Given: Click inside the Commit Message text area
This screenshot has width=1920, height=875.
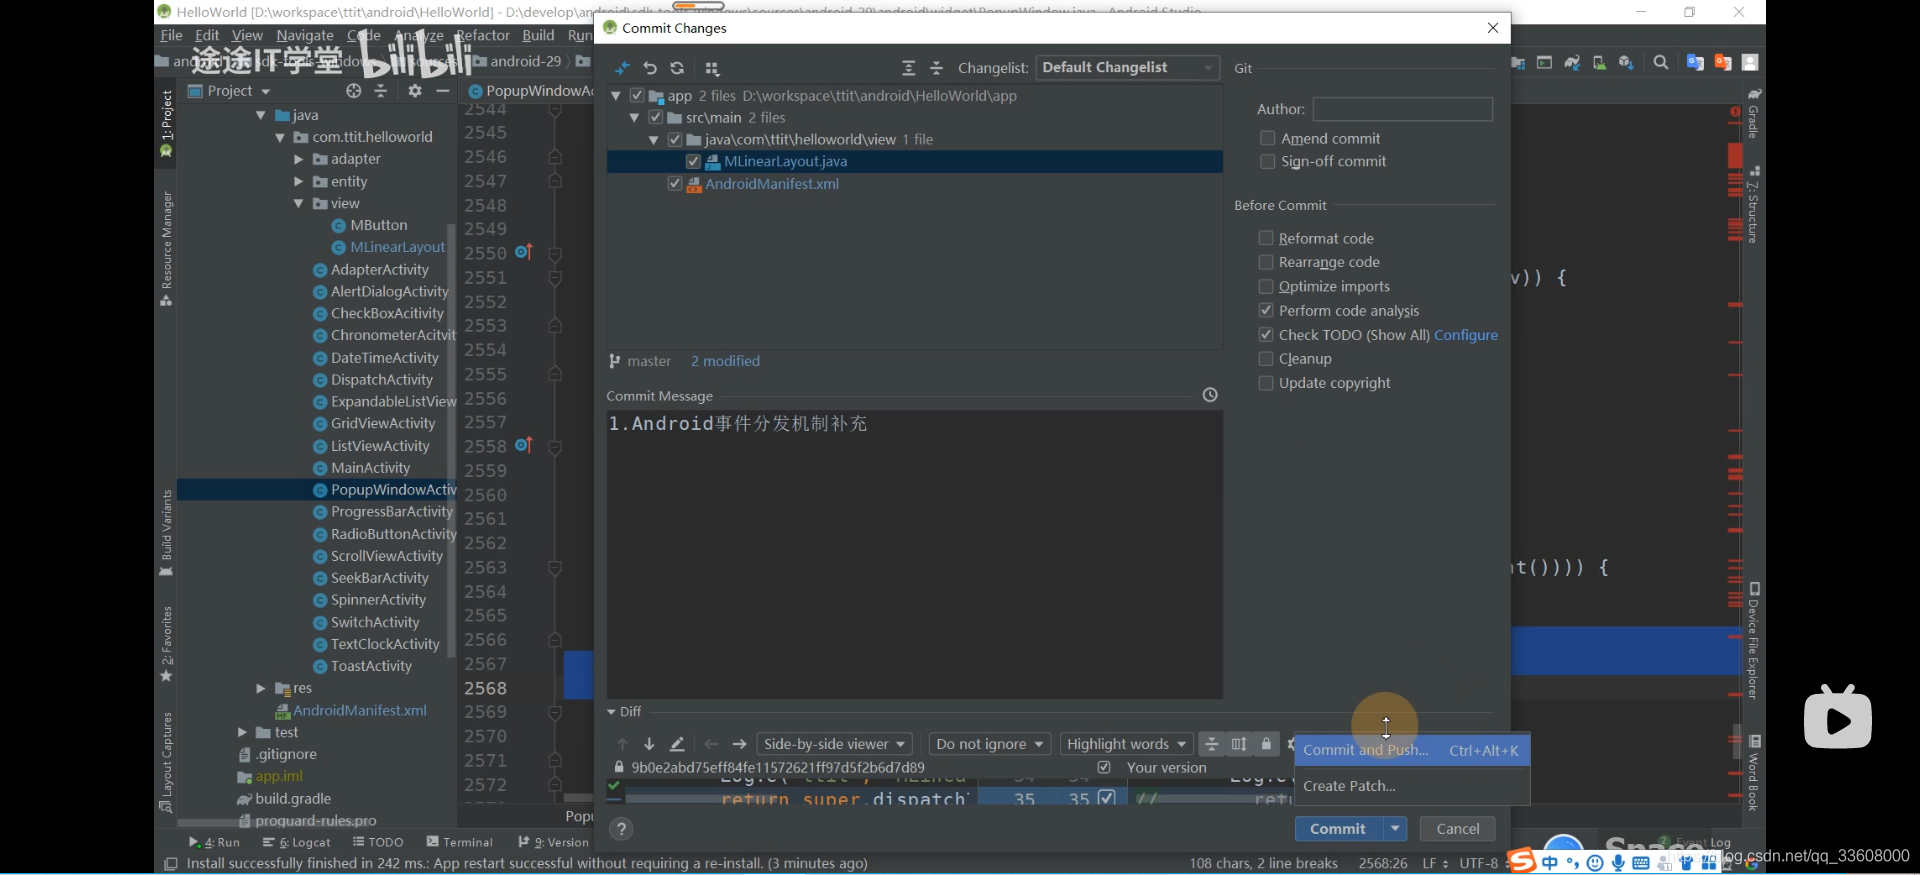Looking at the screenshot, I should coord(914,554).
